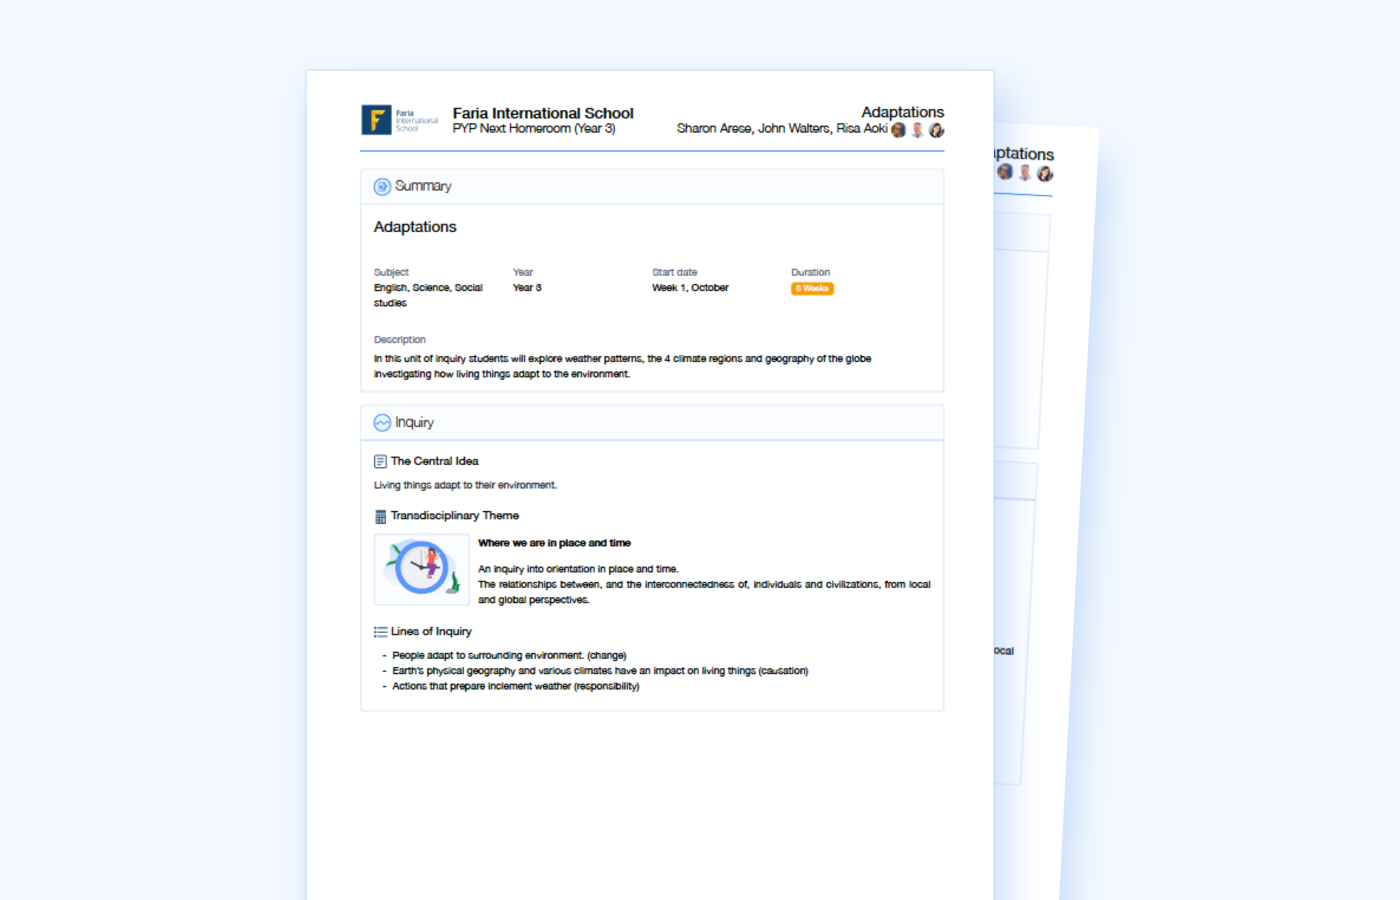The width and height of the screenshot is (1400, 900).
Task: Click 'Actions that prepare inclement weather (responsibility)'
Action: (x=516, y=686)
